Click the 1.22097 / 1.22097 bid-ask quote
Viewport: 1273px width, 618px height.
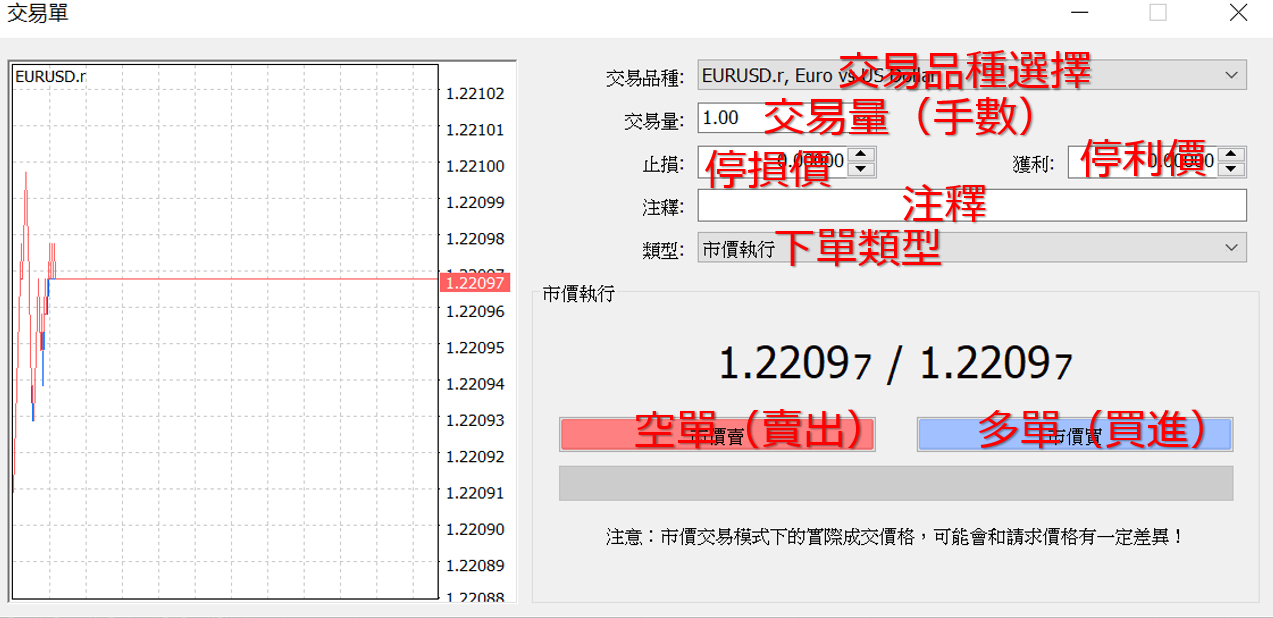point(896,363)
